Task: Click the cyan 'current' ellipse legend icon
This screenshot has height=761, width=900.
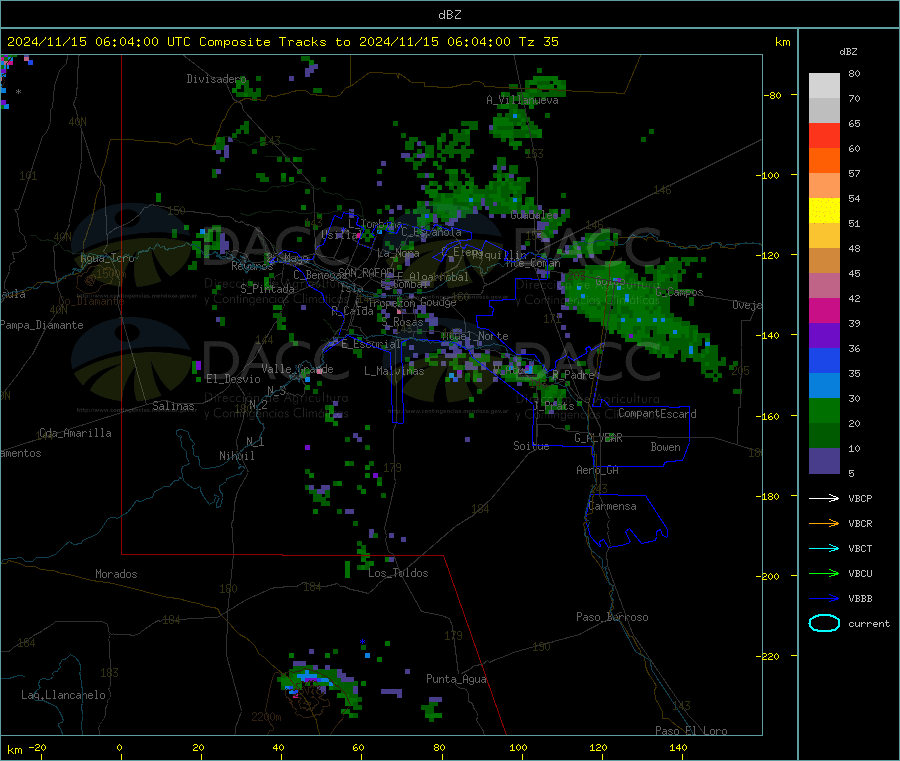Action: coord(824,623)
